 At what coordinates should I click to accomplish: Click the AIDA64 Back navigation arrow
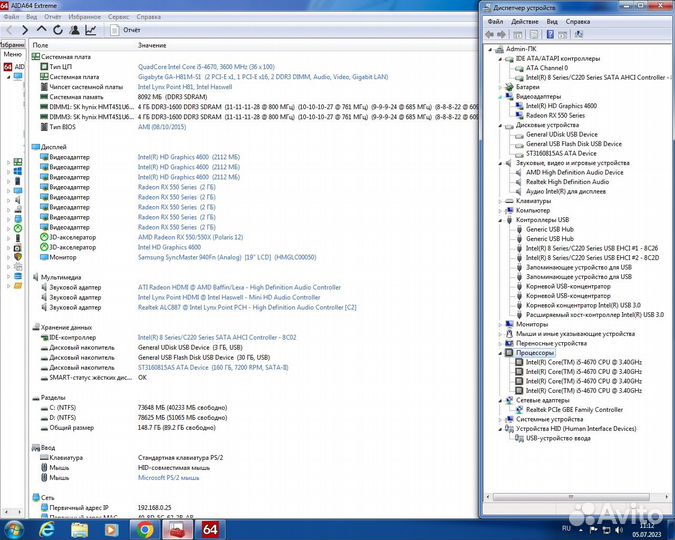pyautogui.click(x=9, y=30)
